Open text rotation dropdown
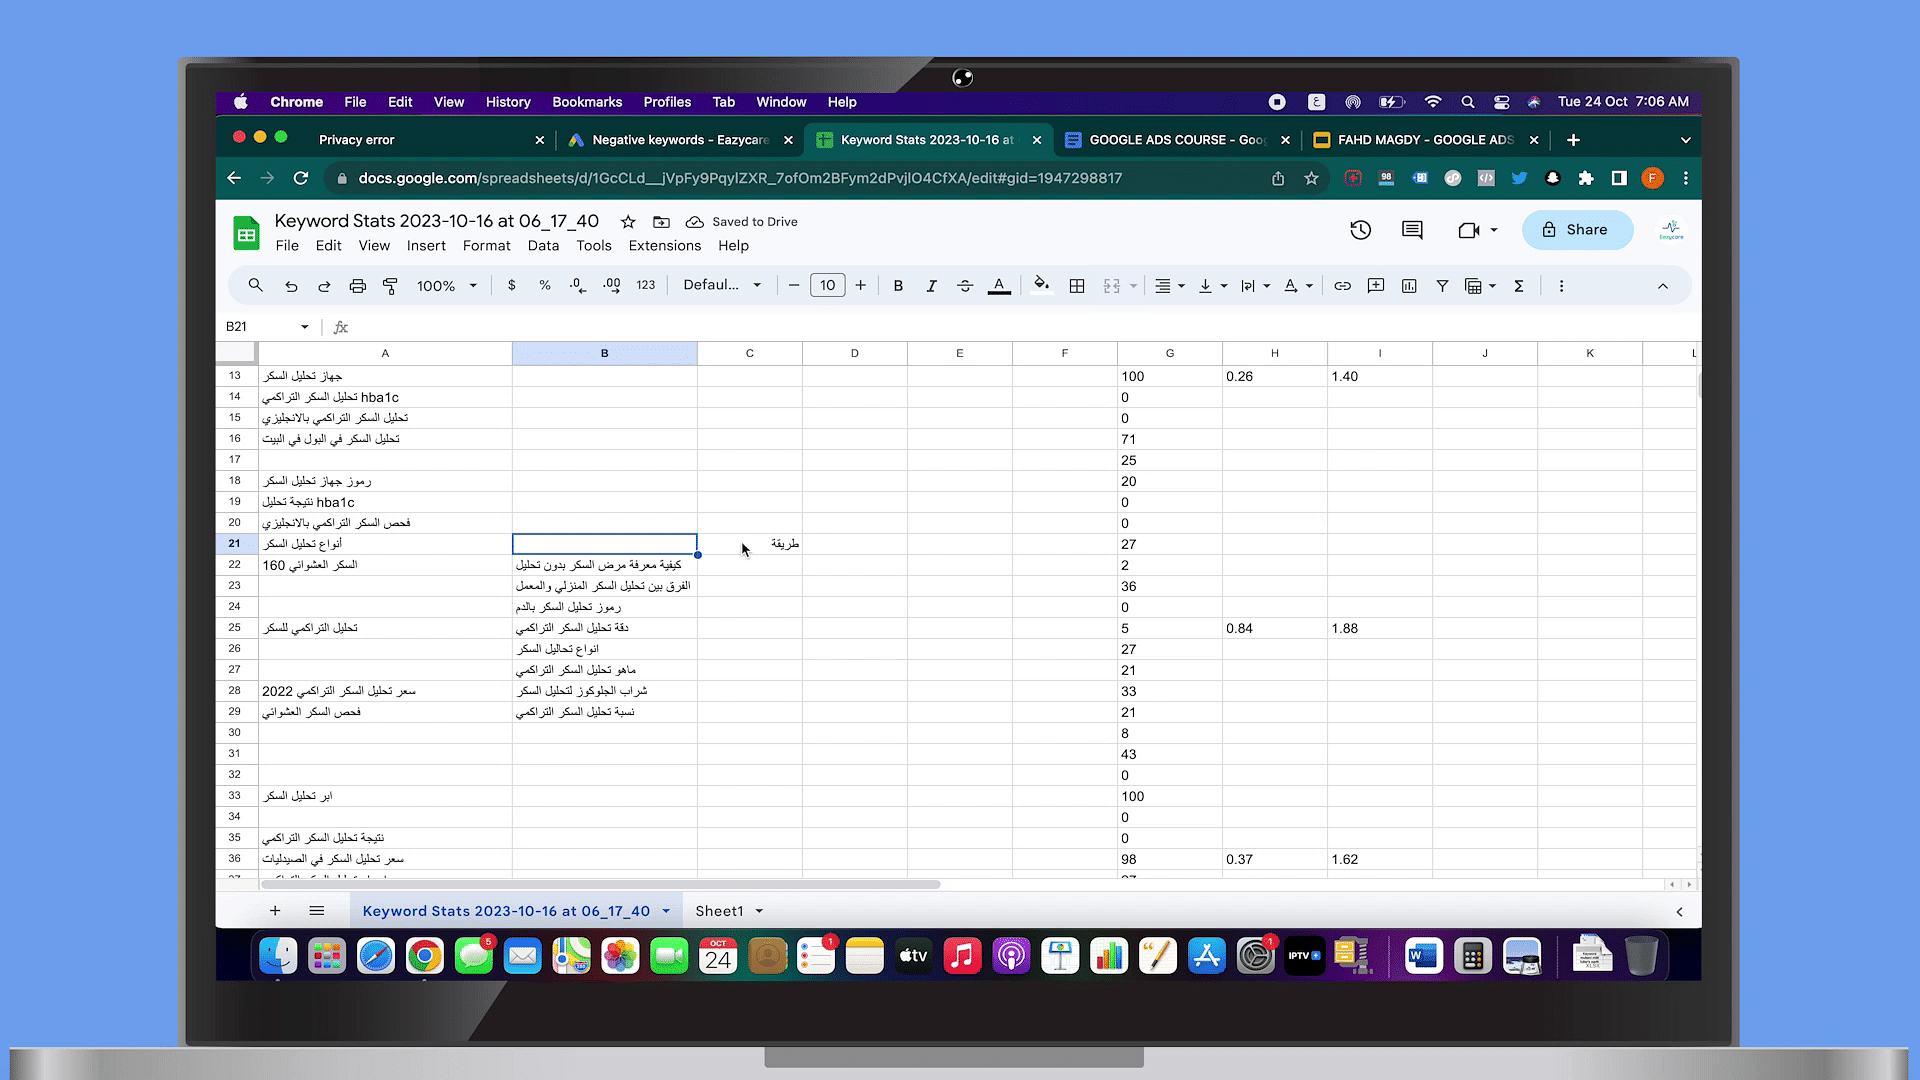The height and width of the screenshot is (1080, 1920). click(1299, 286)
